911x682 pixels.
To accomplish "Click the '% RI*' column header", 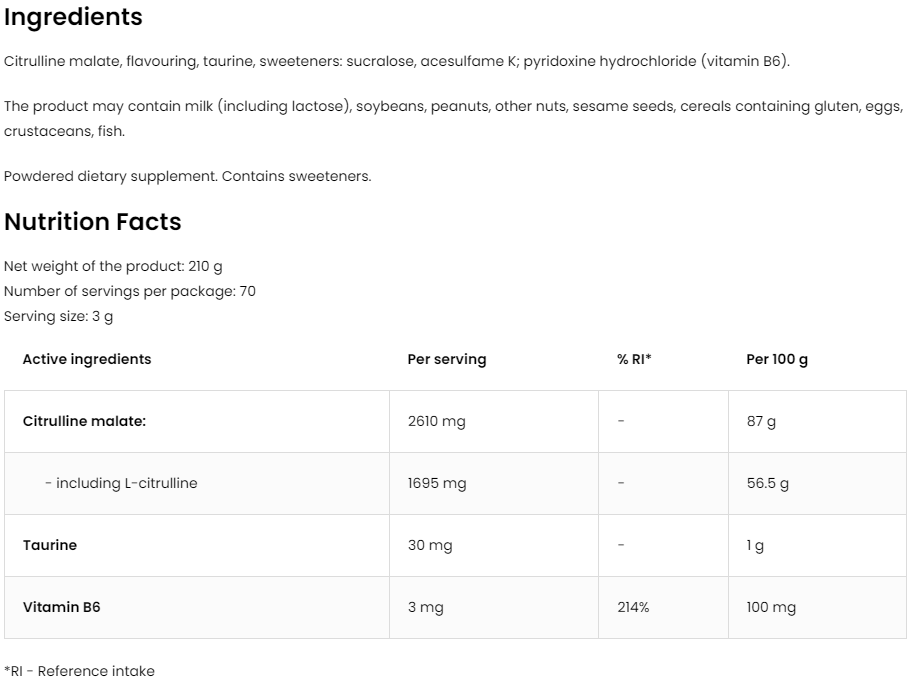I will 634,359.
